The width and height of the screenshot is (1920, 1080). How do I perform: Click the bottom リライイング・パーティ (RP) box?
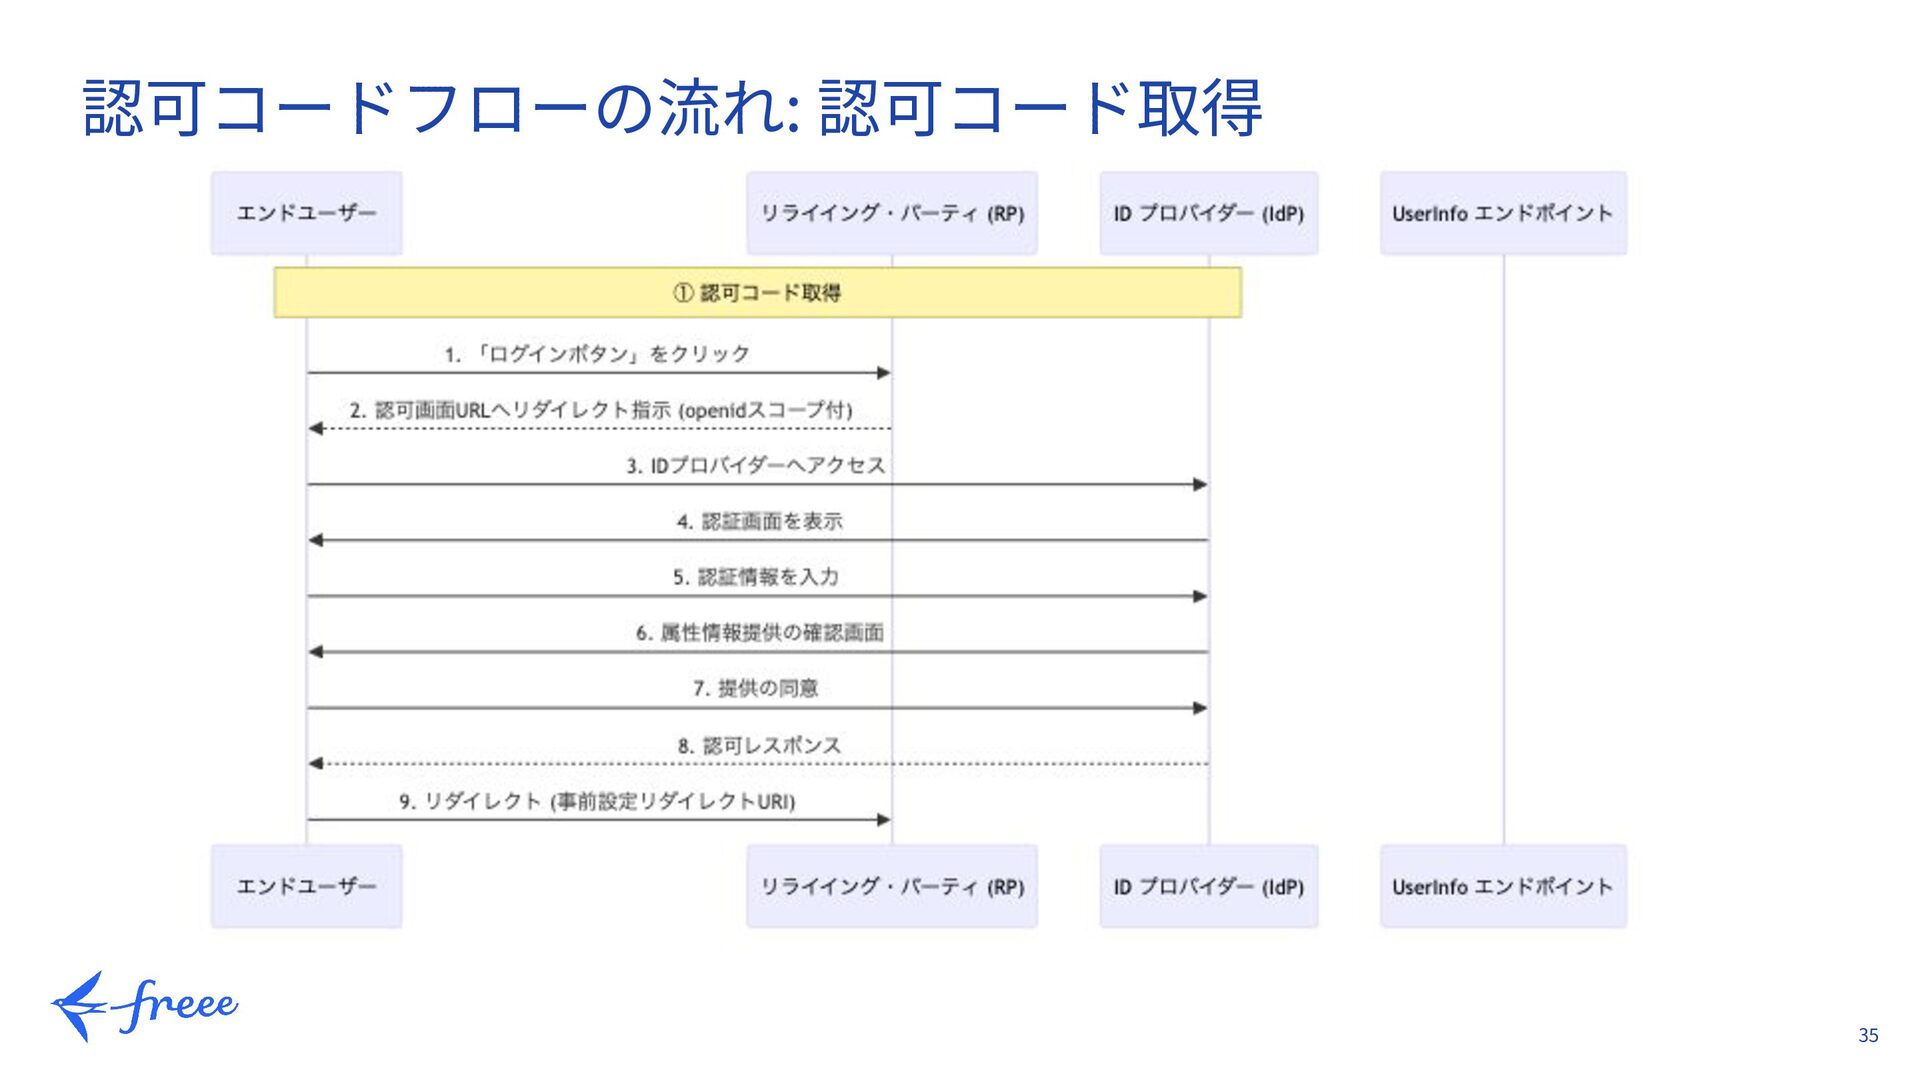(x=891, y=886)
